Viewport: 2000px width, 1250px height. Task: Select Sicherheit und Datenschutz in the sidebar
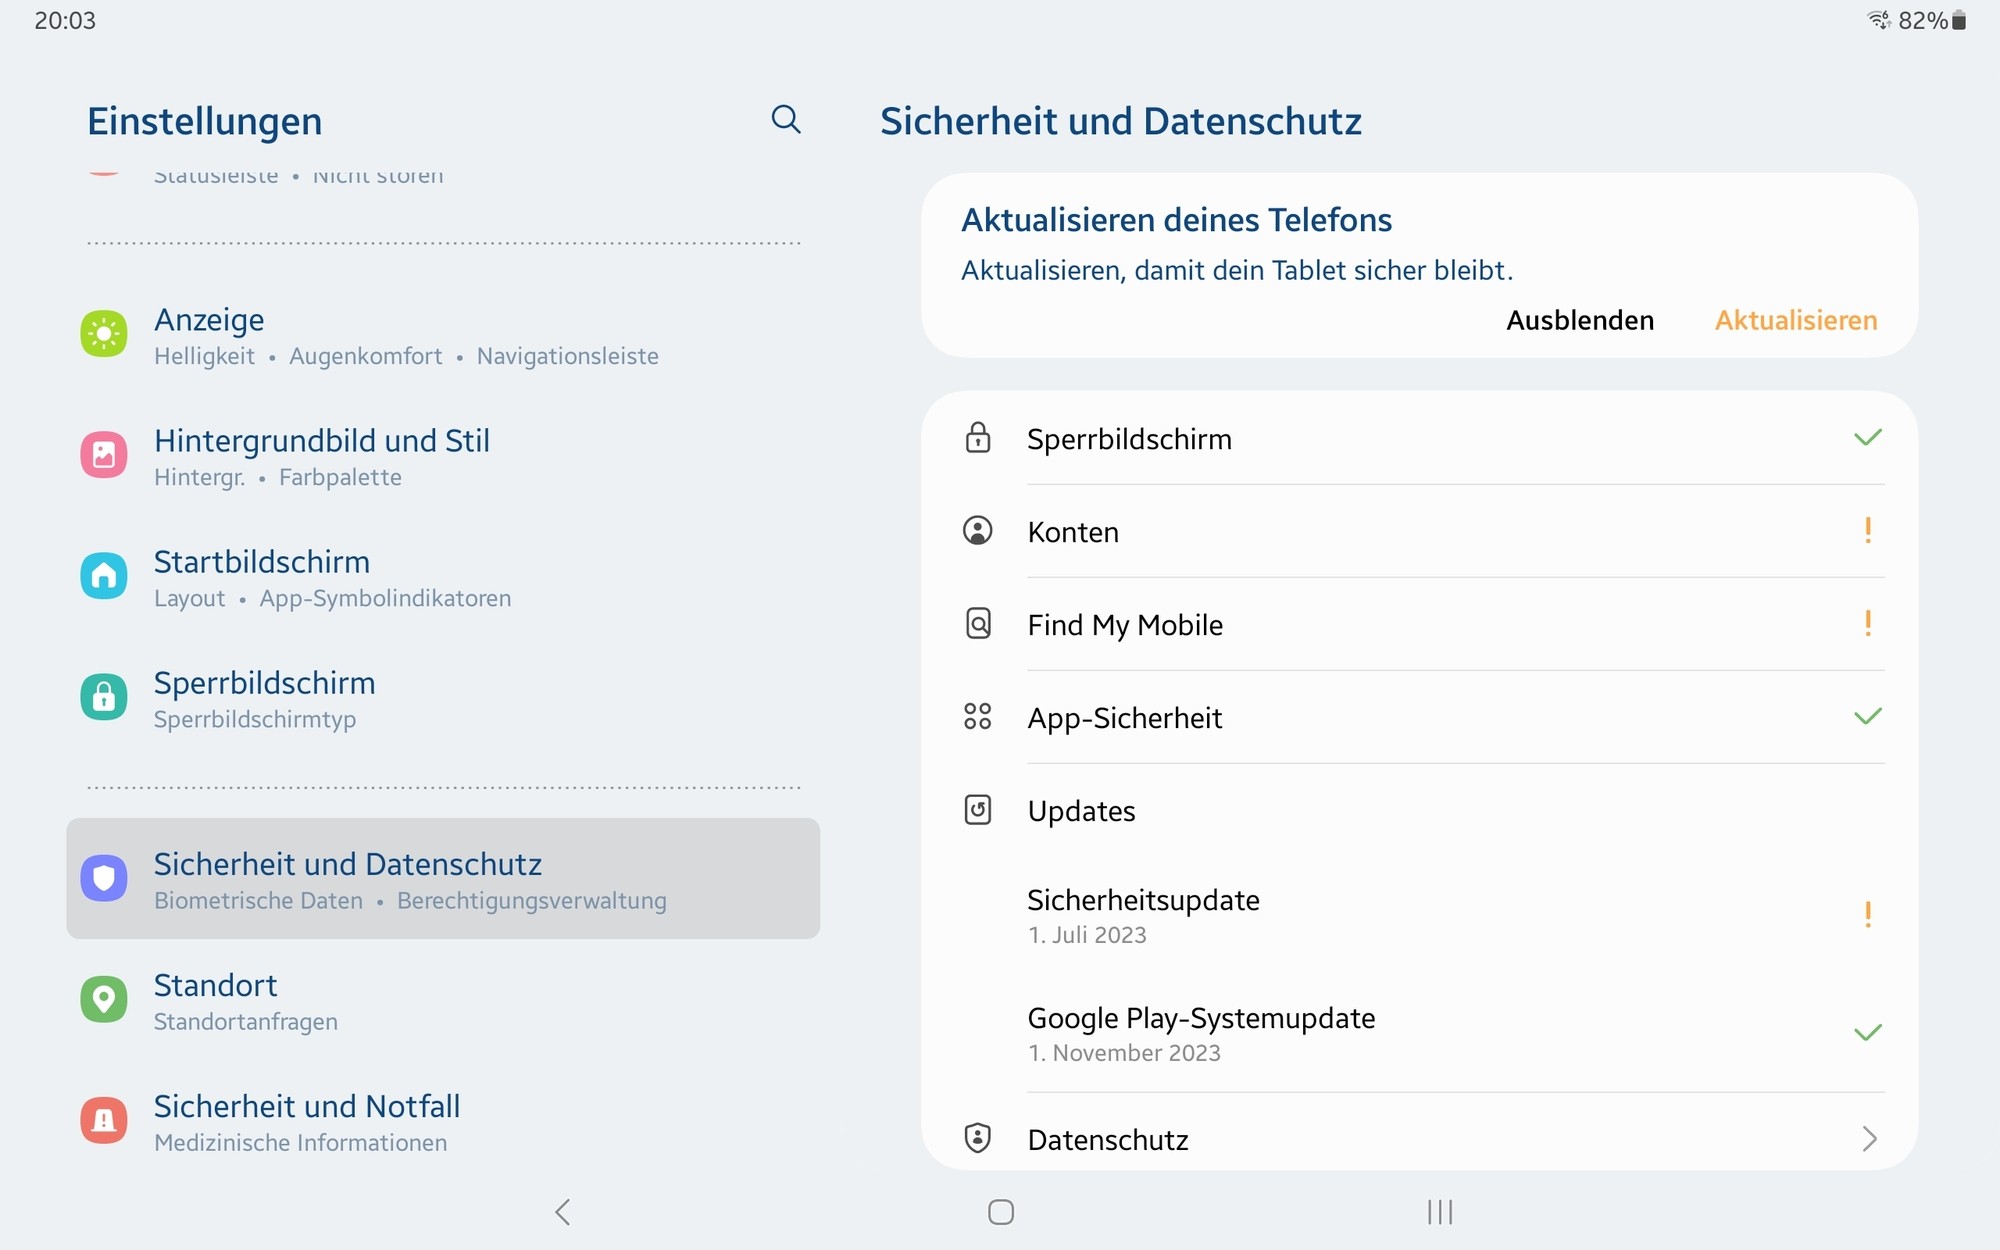[x=443, y=879]
